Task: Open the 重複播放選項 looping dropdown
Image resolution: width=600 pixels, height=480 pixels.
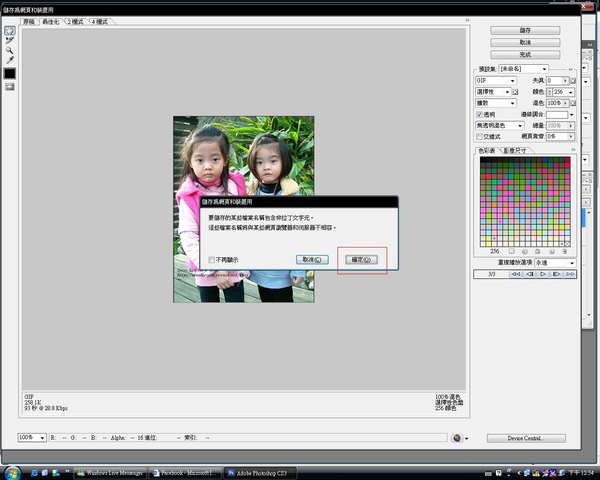Action: coord(555,263)
